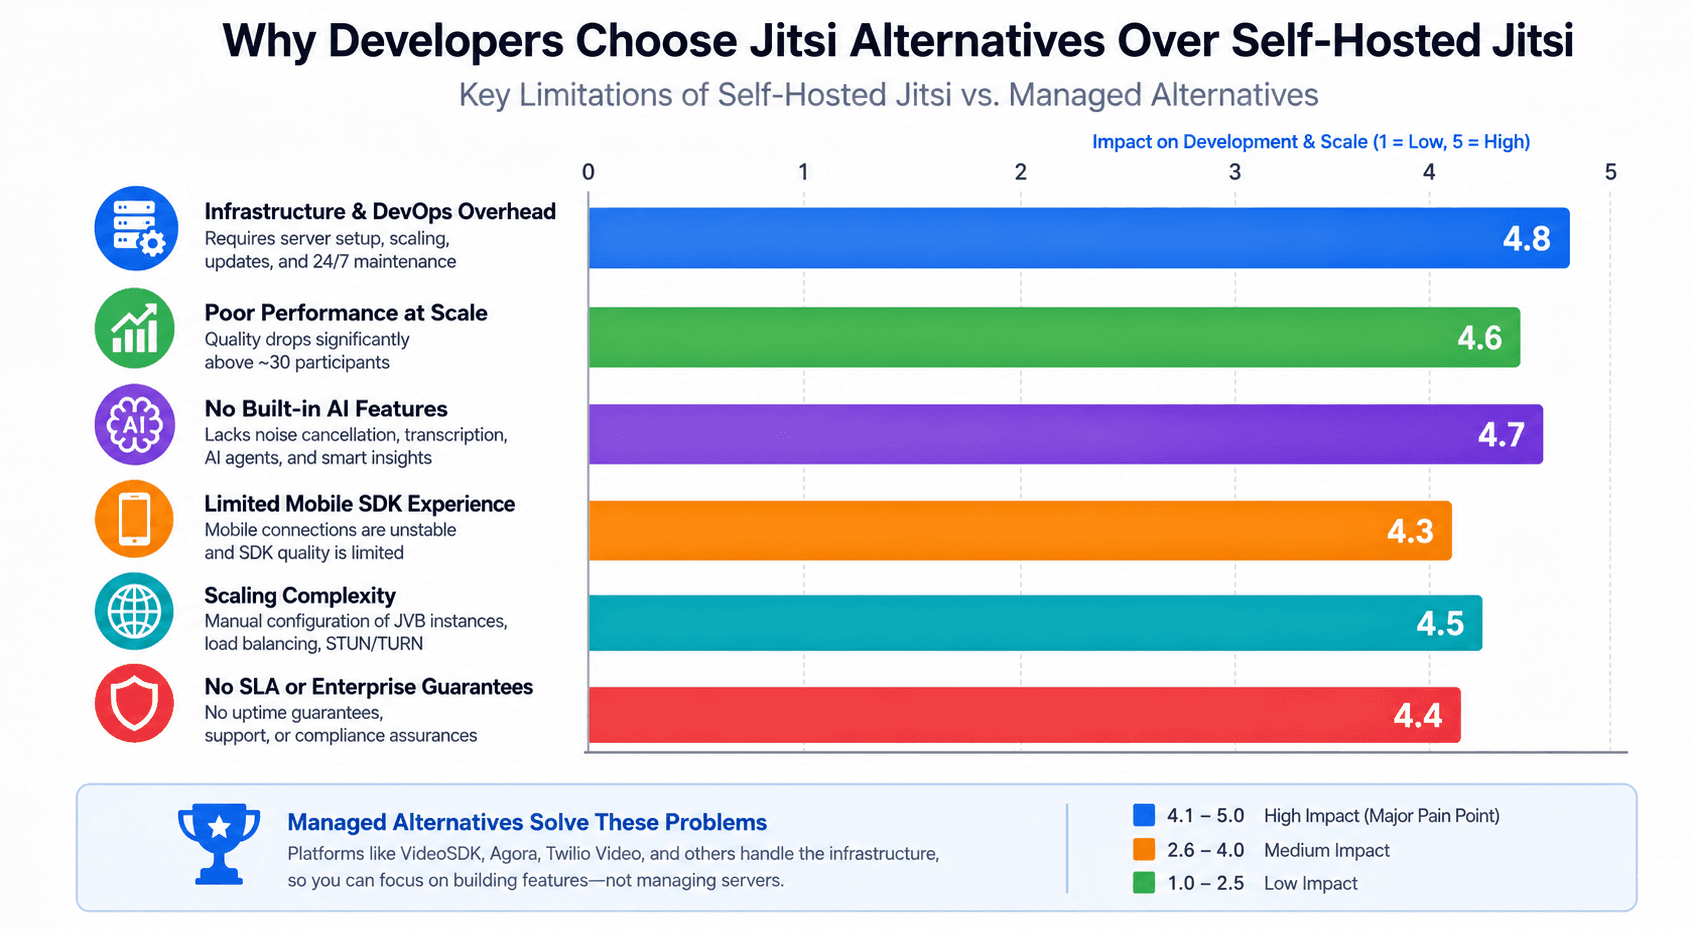Click the "4.1 – 5.0" legend range

pos(1205,816)
